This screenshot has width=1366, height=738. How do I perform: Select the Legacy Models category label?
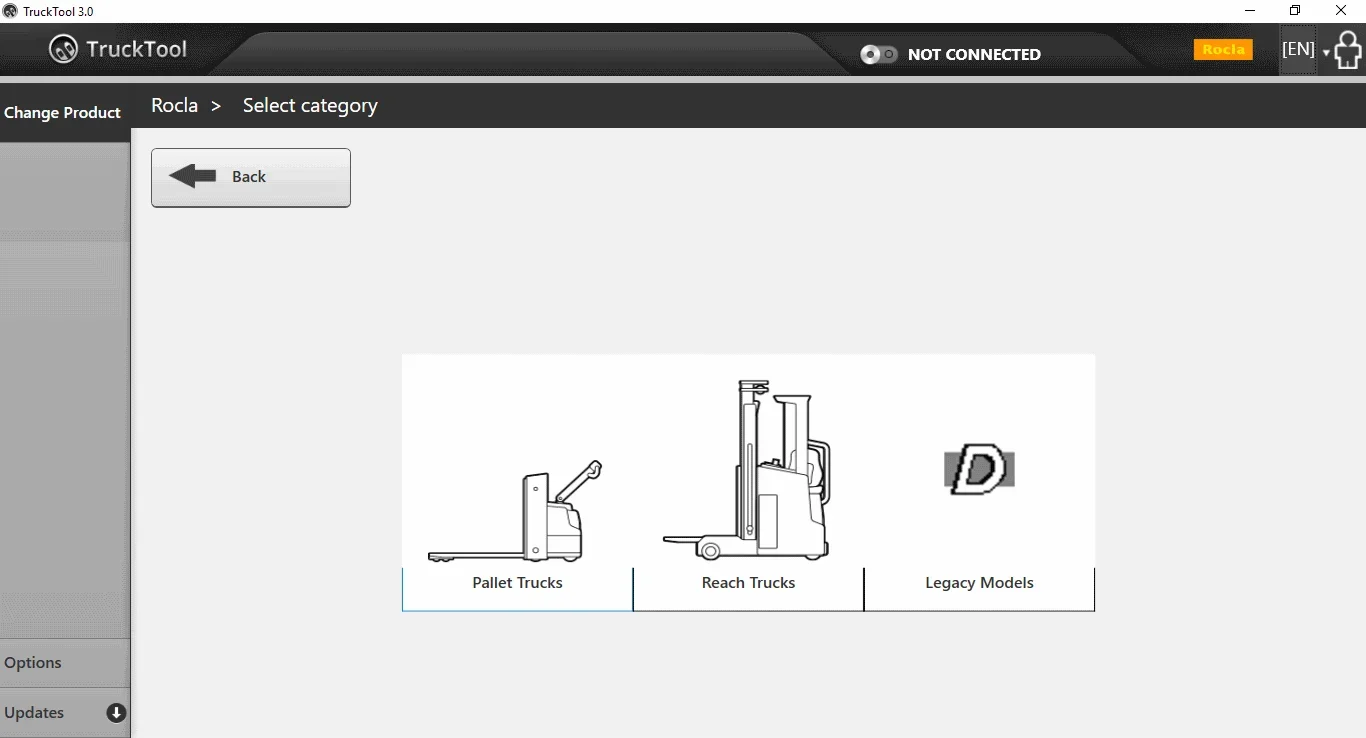pos(979,583)
